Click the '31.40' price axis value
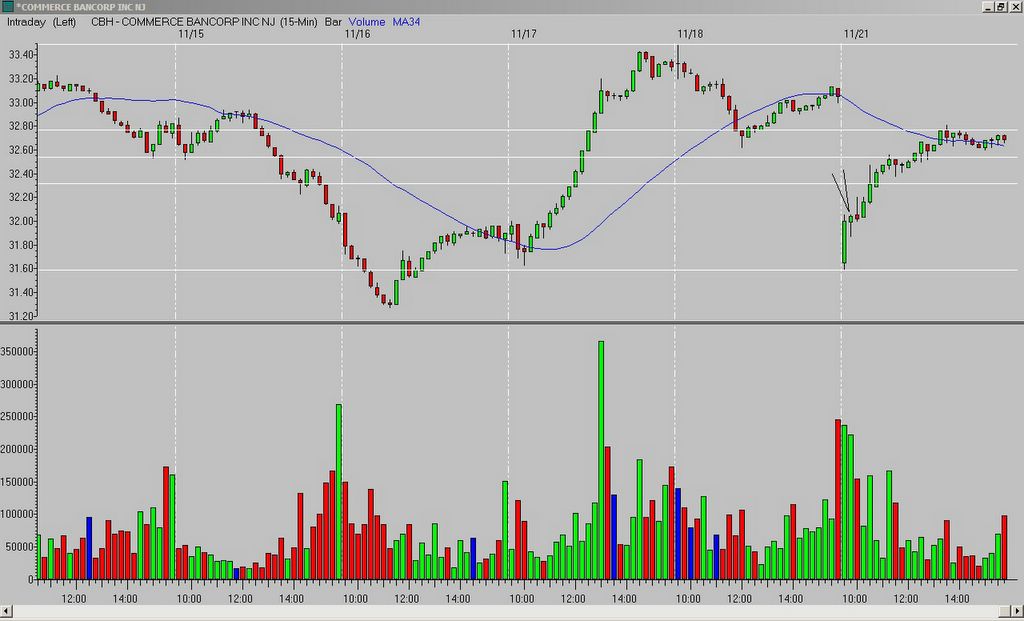Image resolution: width=1024 pixels, height=621 pixels. (x=22, y=293)
